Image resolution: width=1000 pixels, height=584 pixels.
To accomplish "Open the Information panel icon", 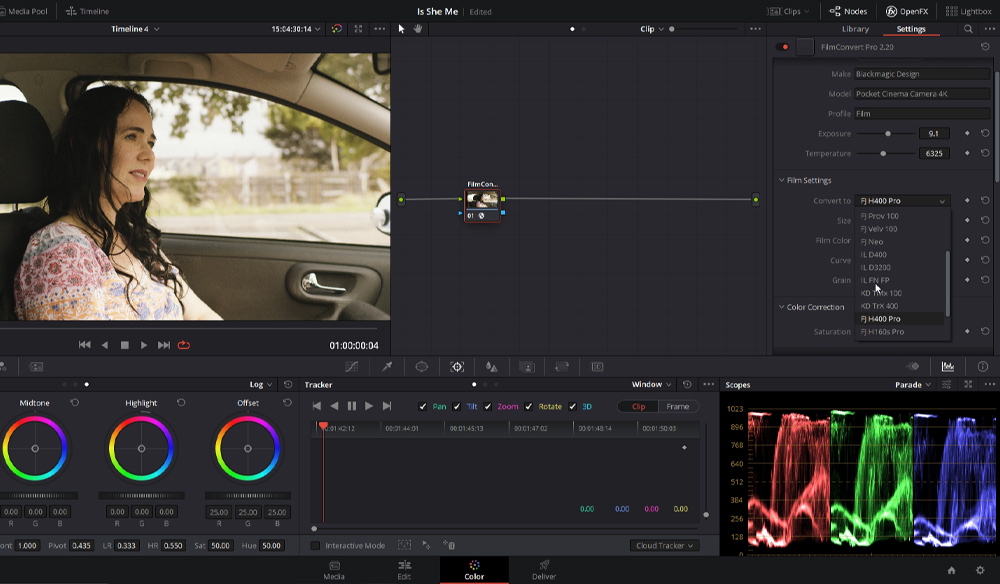I will pos(983,367).
